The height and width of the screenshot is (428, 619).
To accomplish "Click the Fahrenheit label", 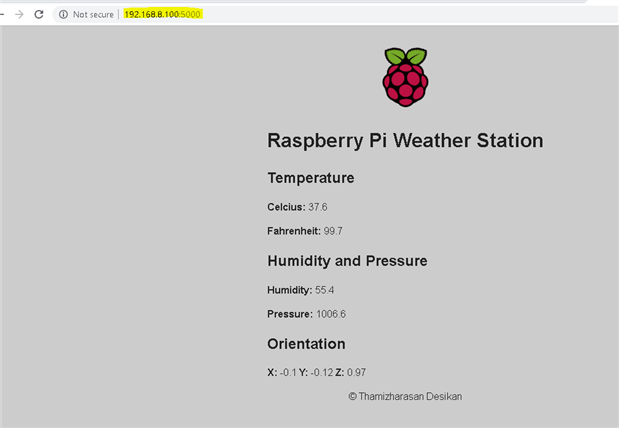I will [x=294, y=231].
